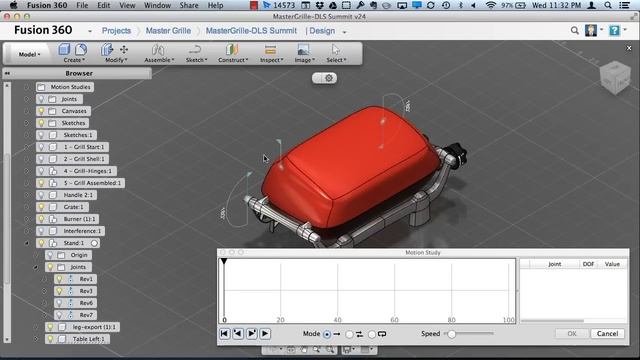This screenshot has height=360, width=640.
Task: Step motion study play forward with bar
Action: coord(251,333)
